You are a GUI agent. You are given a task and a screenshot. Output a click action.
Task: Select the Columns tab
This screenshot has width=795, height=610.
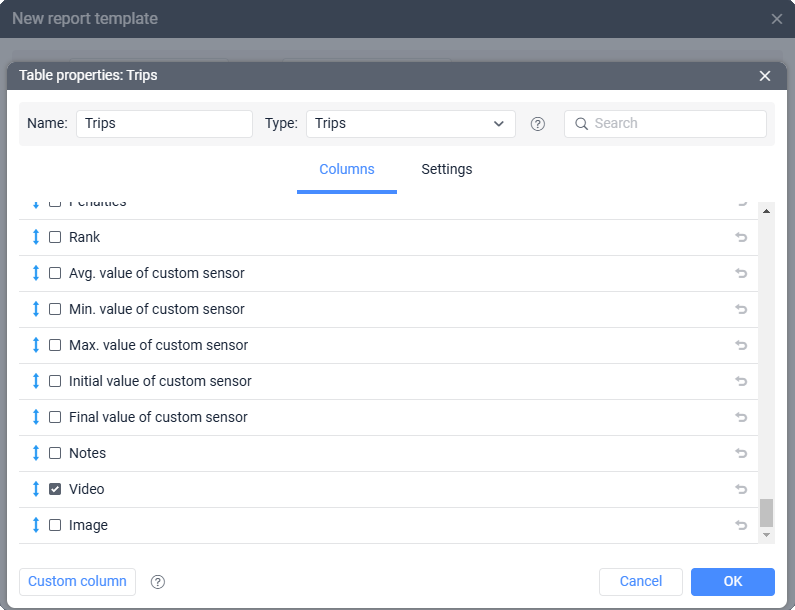click(x=347, y=170)
